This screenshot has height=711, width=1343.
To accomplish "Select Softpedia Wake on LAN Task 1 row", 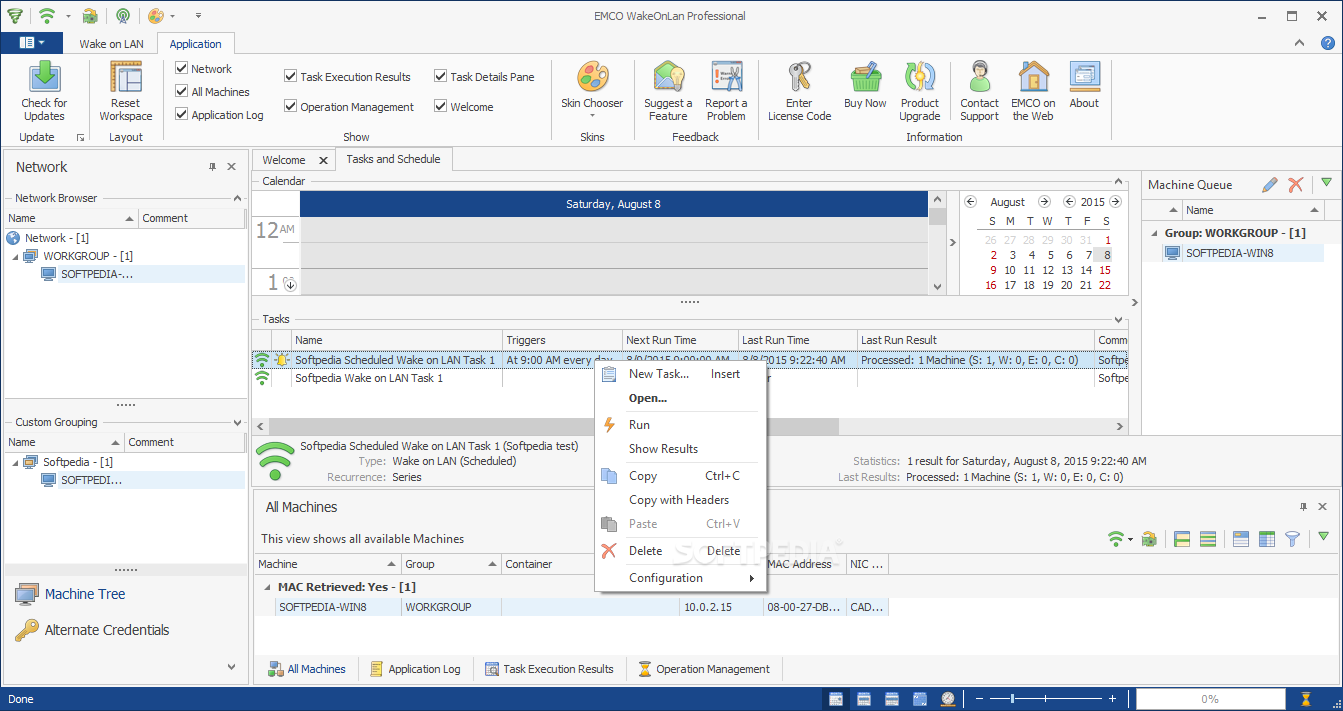I will pyautogui.click(x=690, y=378).
